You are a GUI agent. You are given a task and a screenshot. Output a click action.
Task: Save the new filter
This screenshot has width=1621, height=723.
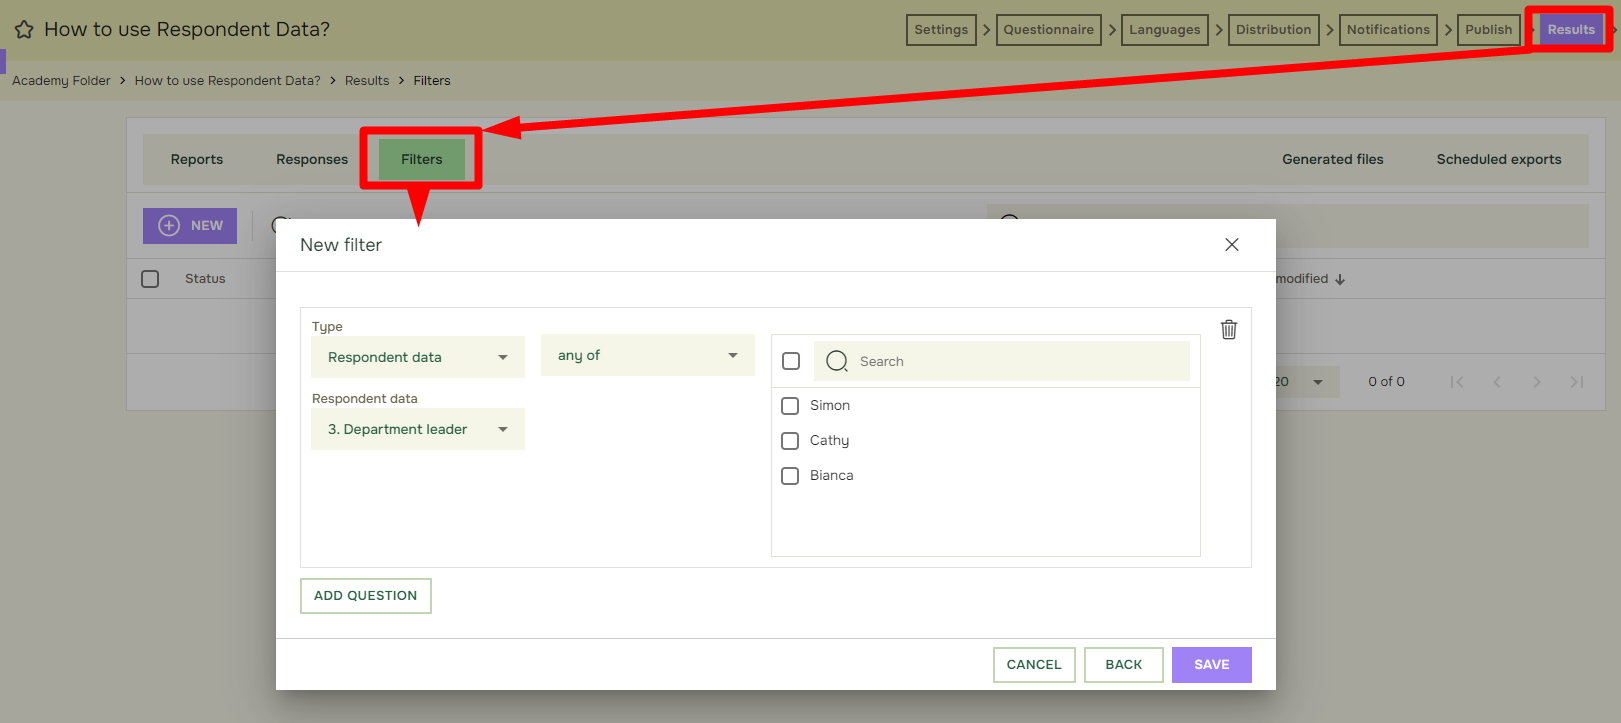(x=1212, y=665)
